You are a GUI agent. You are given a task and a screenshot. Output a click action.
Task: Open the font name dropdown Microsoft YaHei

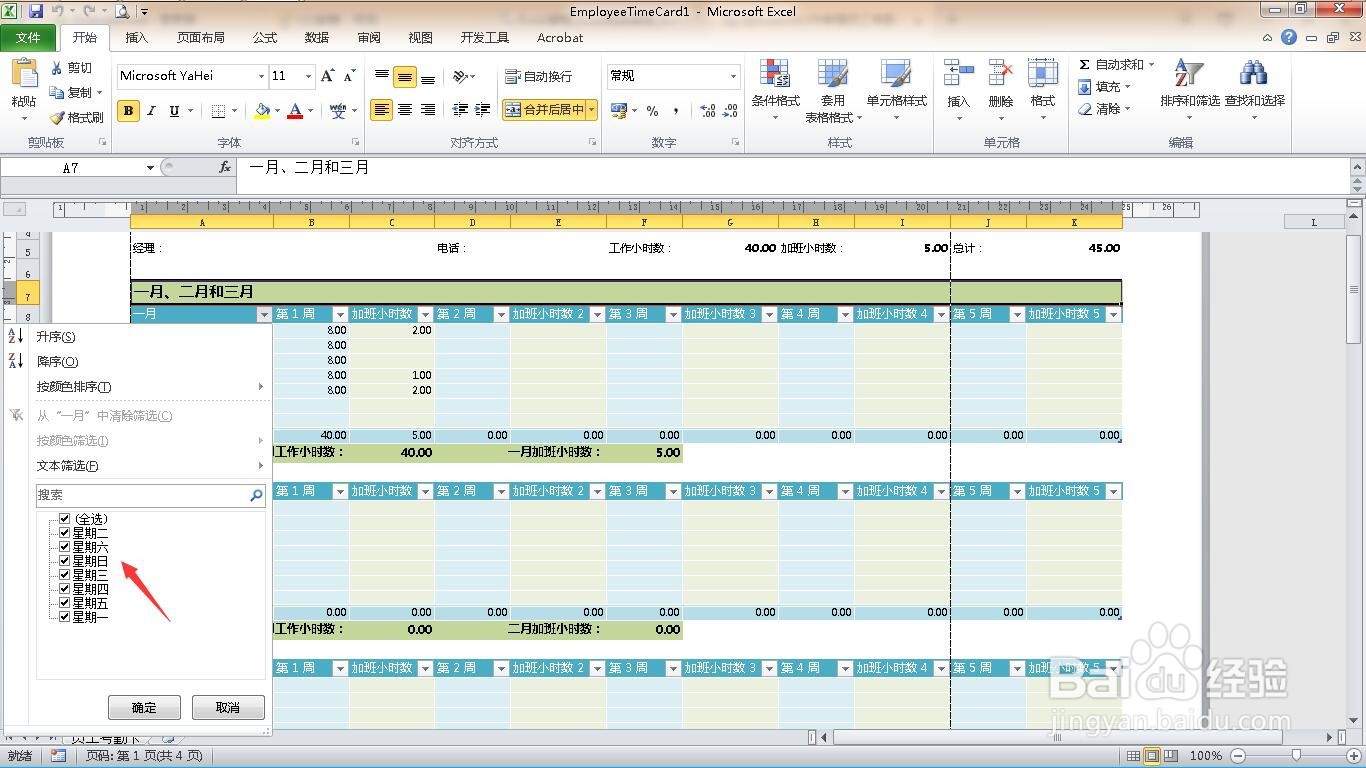pos(261,77)
